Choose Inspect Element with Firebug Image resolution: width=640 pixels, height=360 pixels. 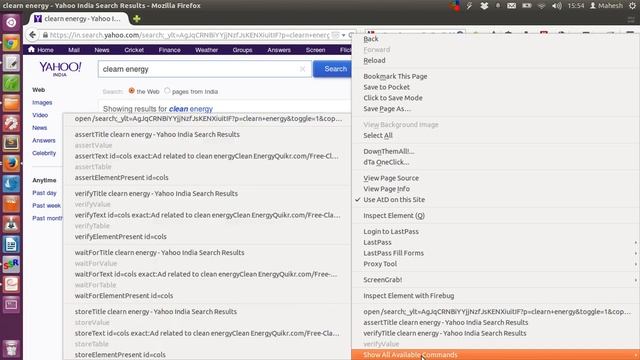[x=496, y=296]
